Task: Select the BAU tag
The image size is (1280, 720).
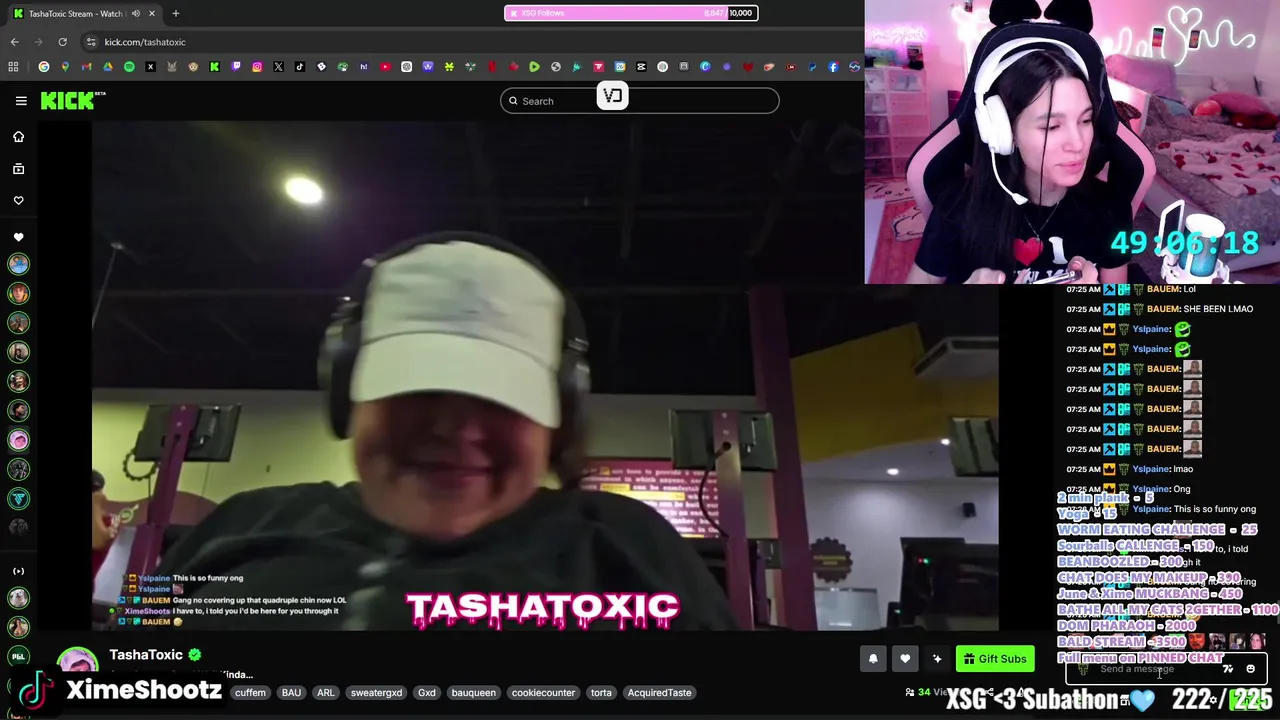Action: point(291,692)
